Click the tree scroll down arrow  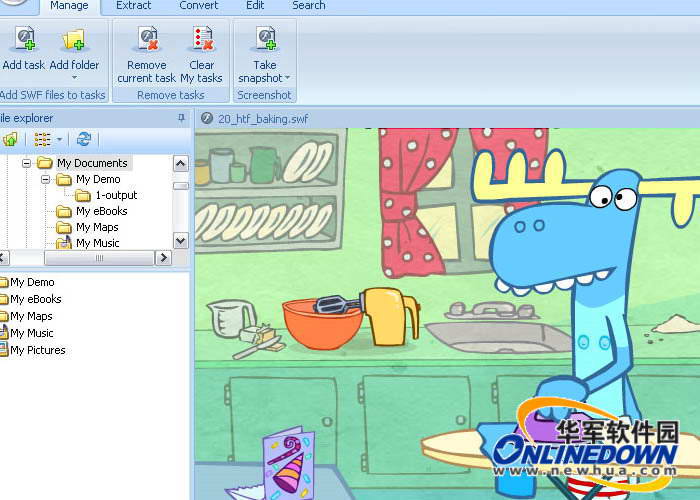coord(180,241)
